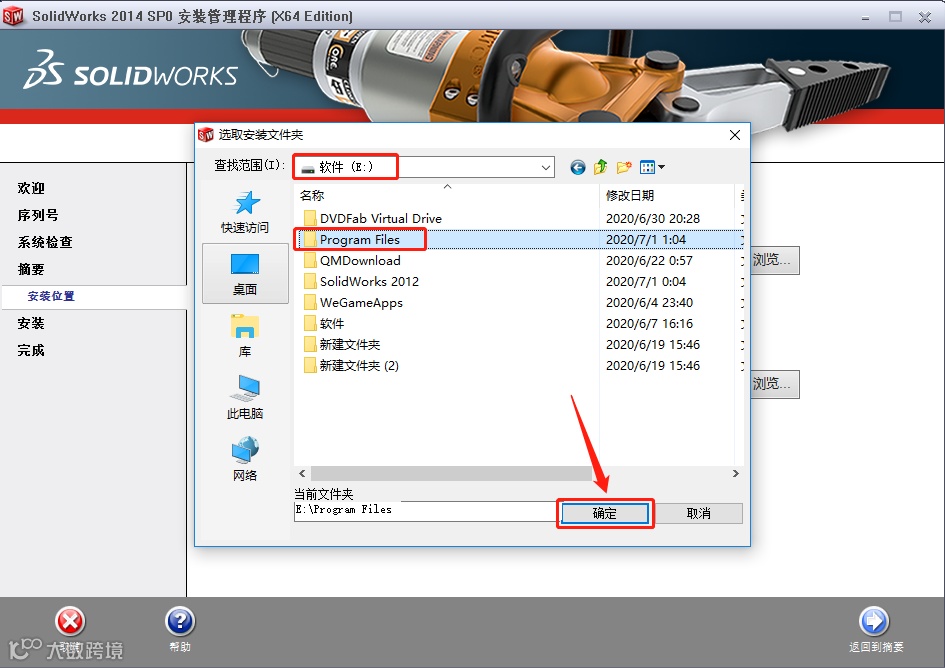Click horizontal scrollbar right arrow
This screenshot has width=945, height=668.
pos(735,474)
